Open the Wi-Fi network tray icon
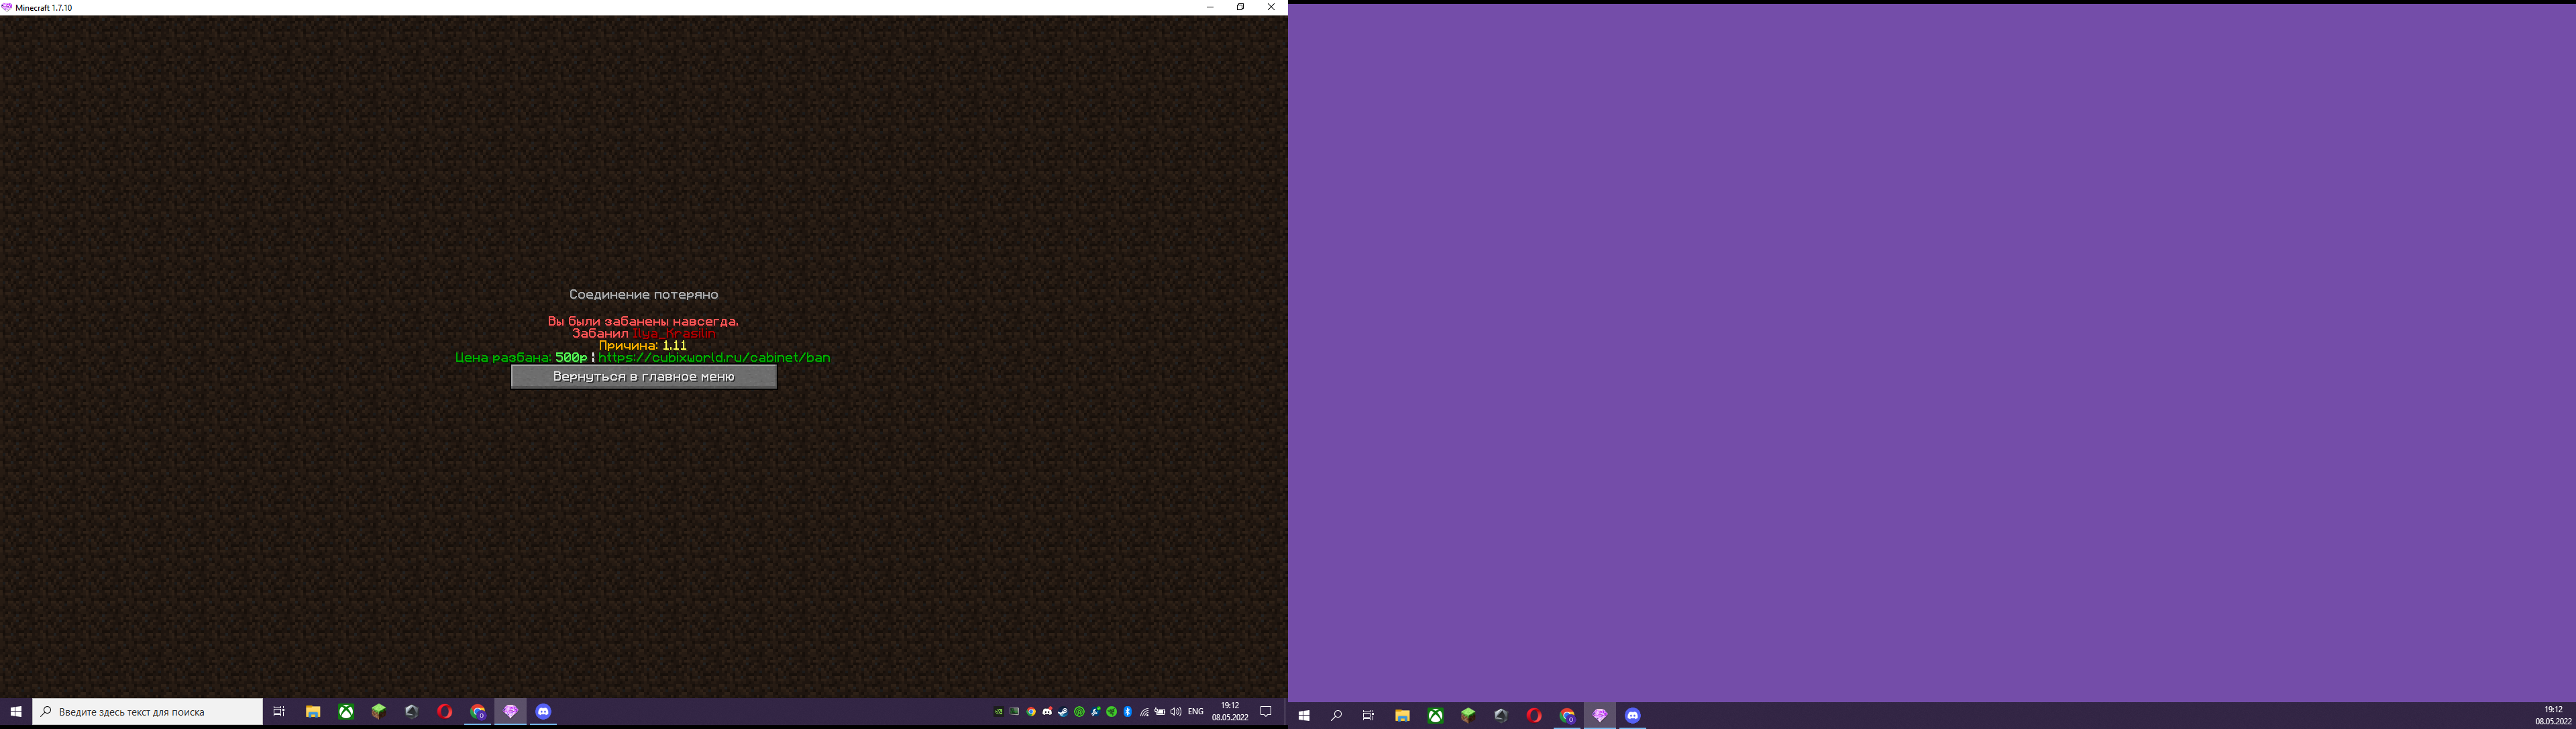Viewport: 2576px width, 729px height. pyautogui.click(x=1144, y=712)
